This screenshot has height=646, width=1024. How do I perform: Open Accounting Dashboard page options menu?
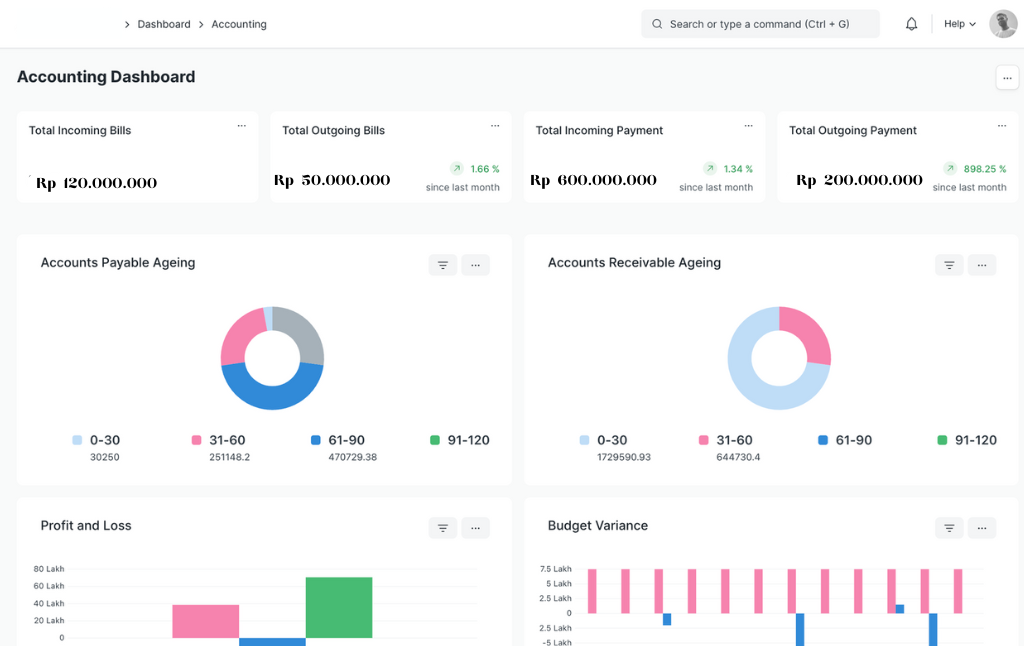pyautogui.click(x=1007, y=78)
